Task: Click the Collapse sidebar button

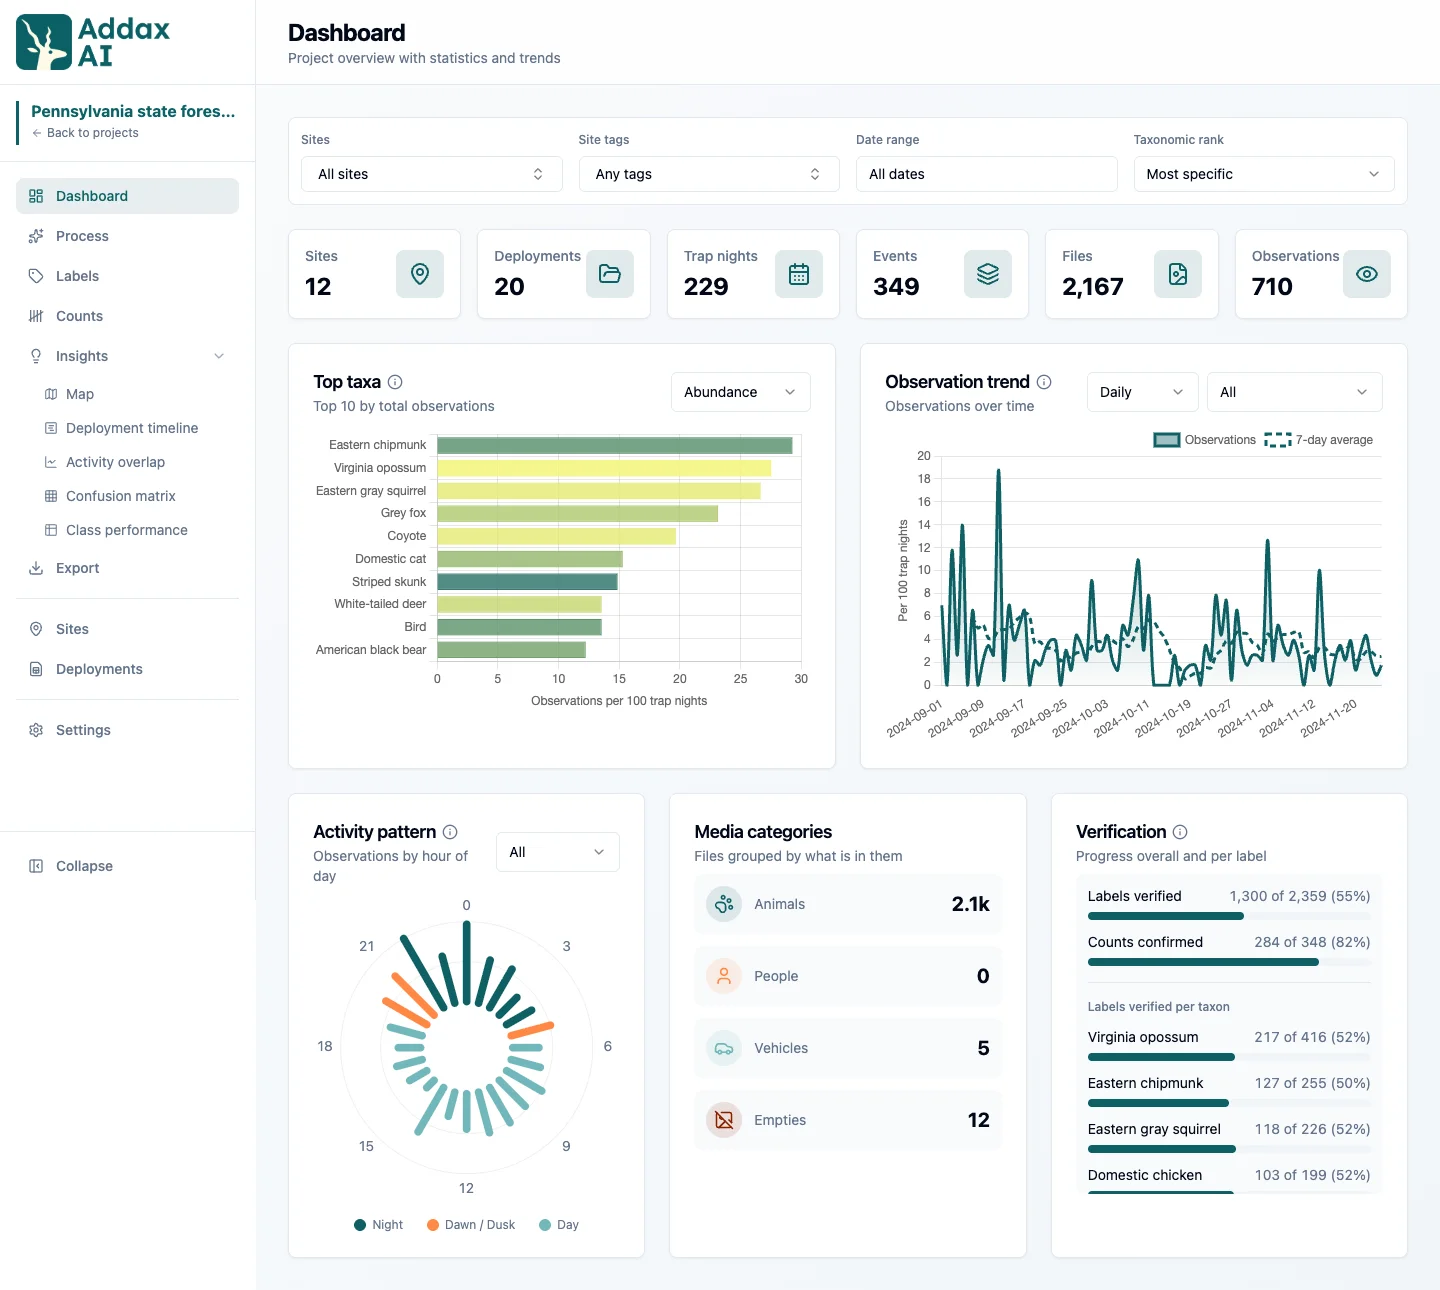Action: tap(127, 866)
